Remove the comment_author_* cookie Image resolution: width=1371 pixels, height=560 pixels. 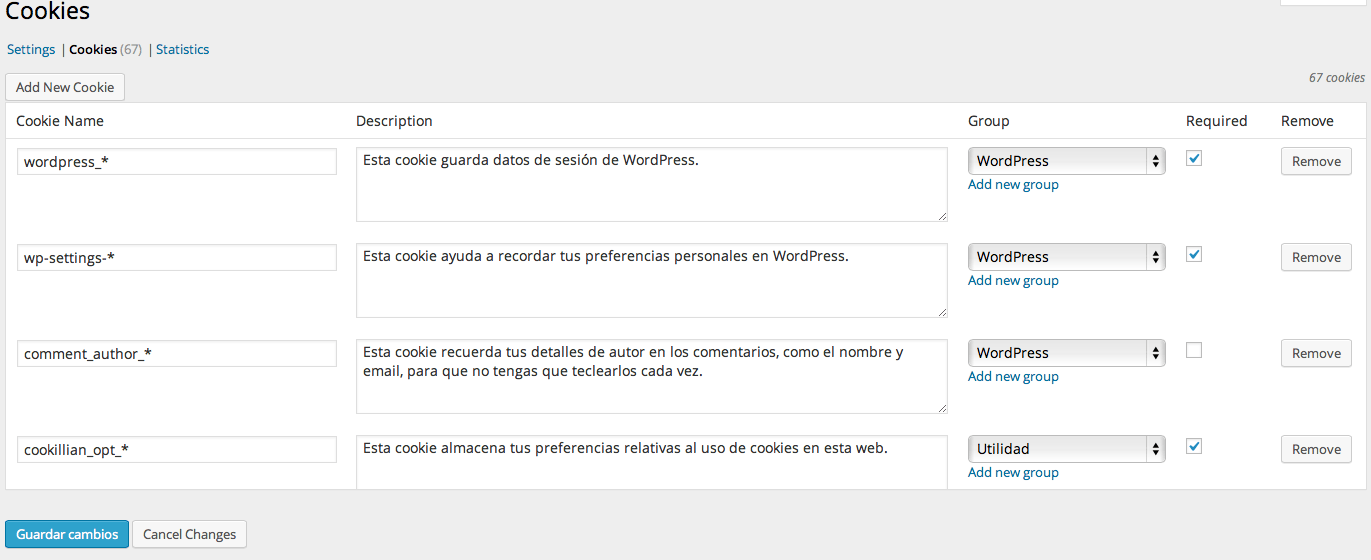point(1316,353)
